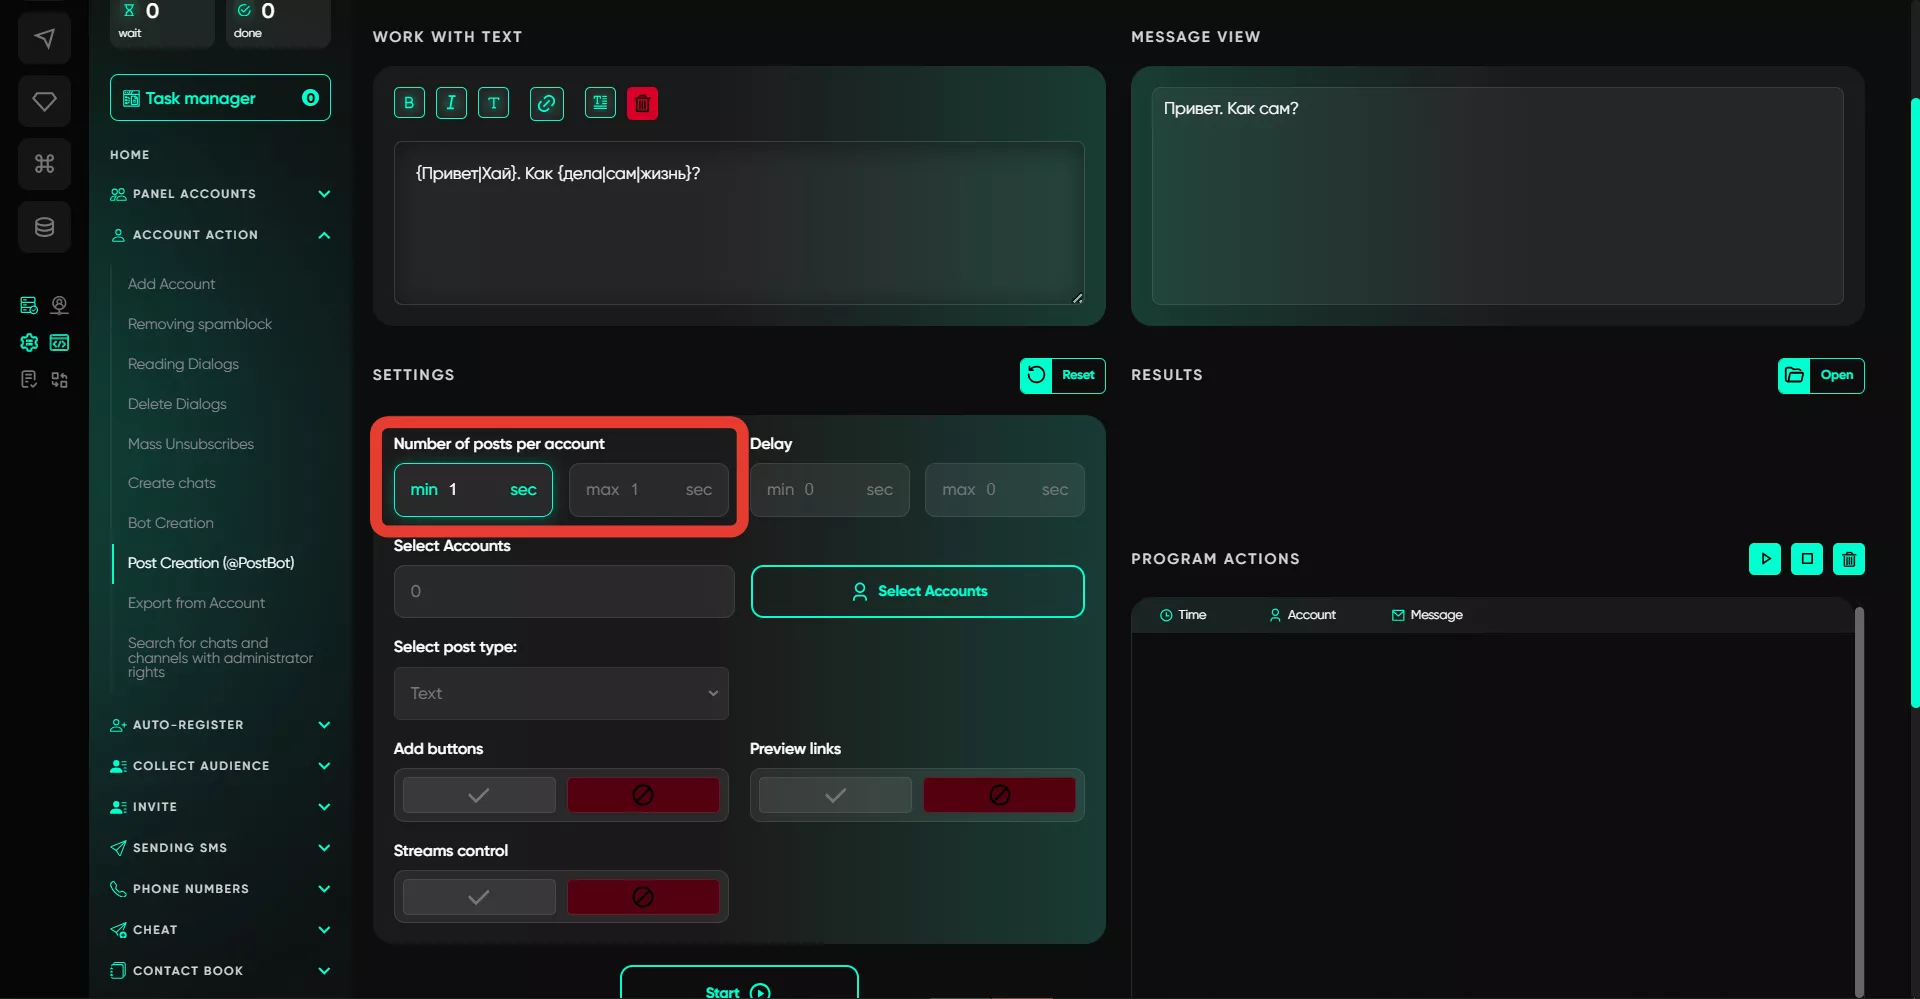Click the database stack icon in left rail
The height and width of the screenshot is (999, 1920).
click(x=44, y=227)
